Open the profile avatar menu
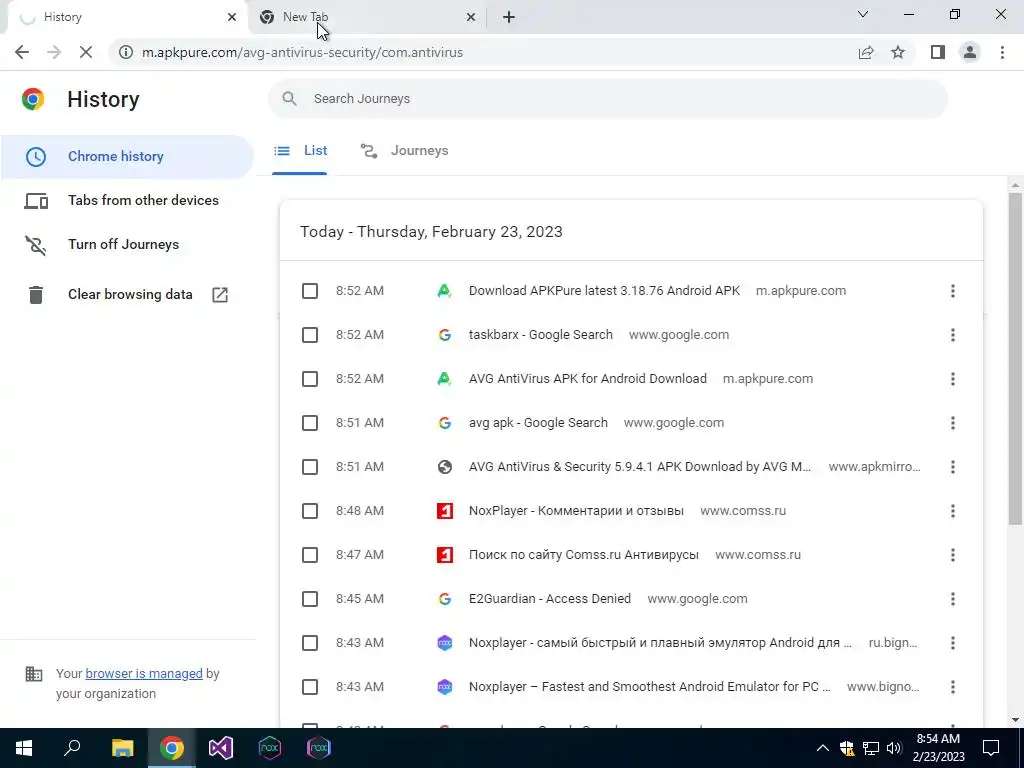Screen dimensions: 1024x768 970,52
